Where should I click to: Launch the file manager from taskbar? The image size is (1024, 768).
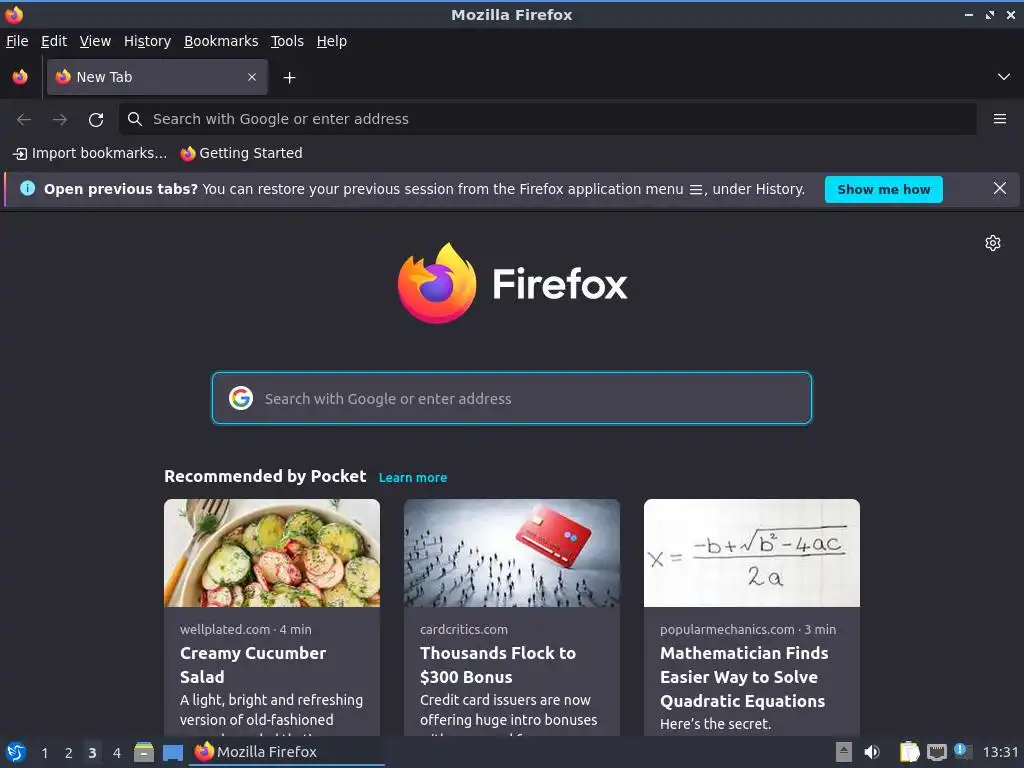[x=144, y=752]
